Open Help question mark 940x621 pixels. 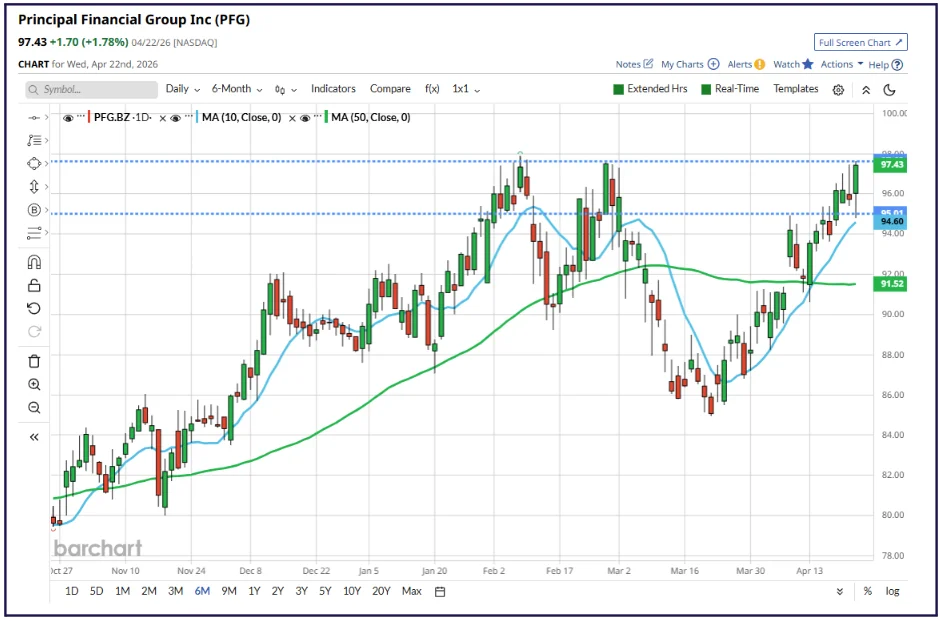[897, 65]
